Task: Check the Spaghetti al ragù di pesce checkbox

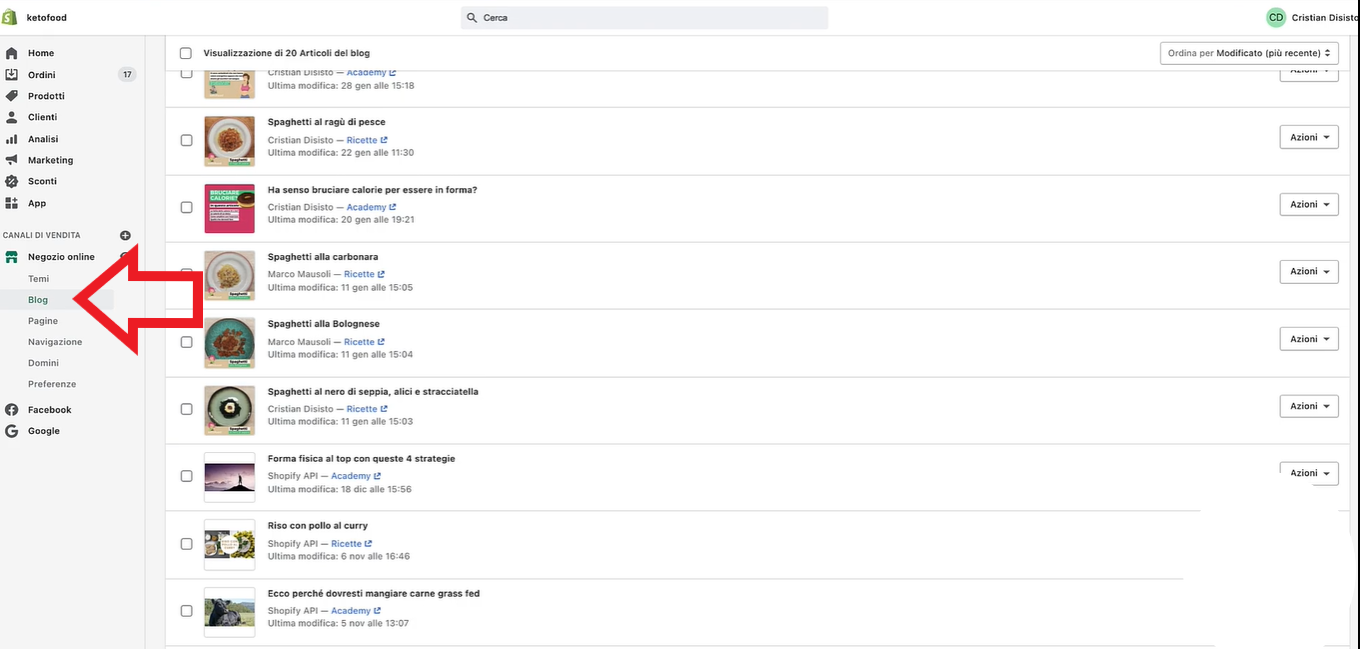Action: click(186, 140)
